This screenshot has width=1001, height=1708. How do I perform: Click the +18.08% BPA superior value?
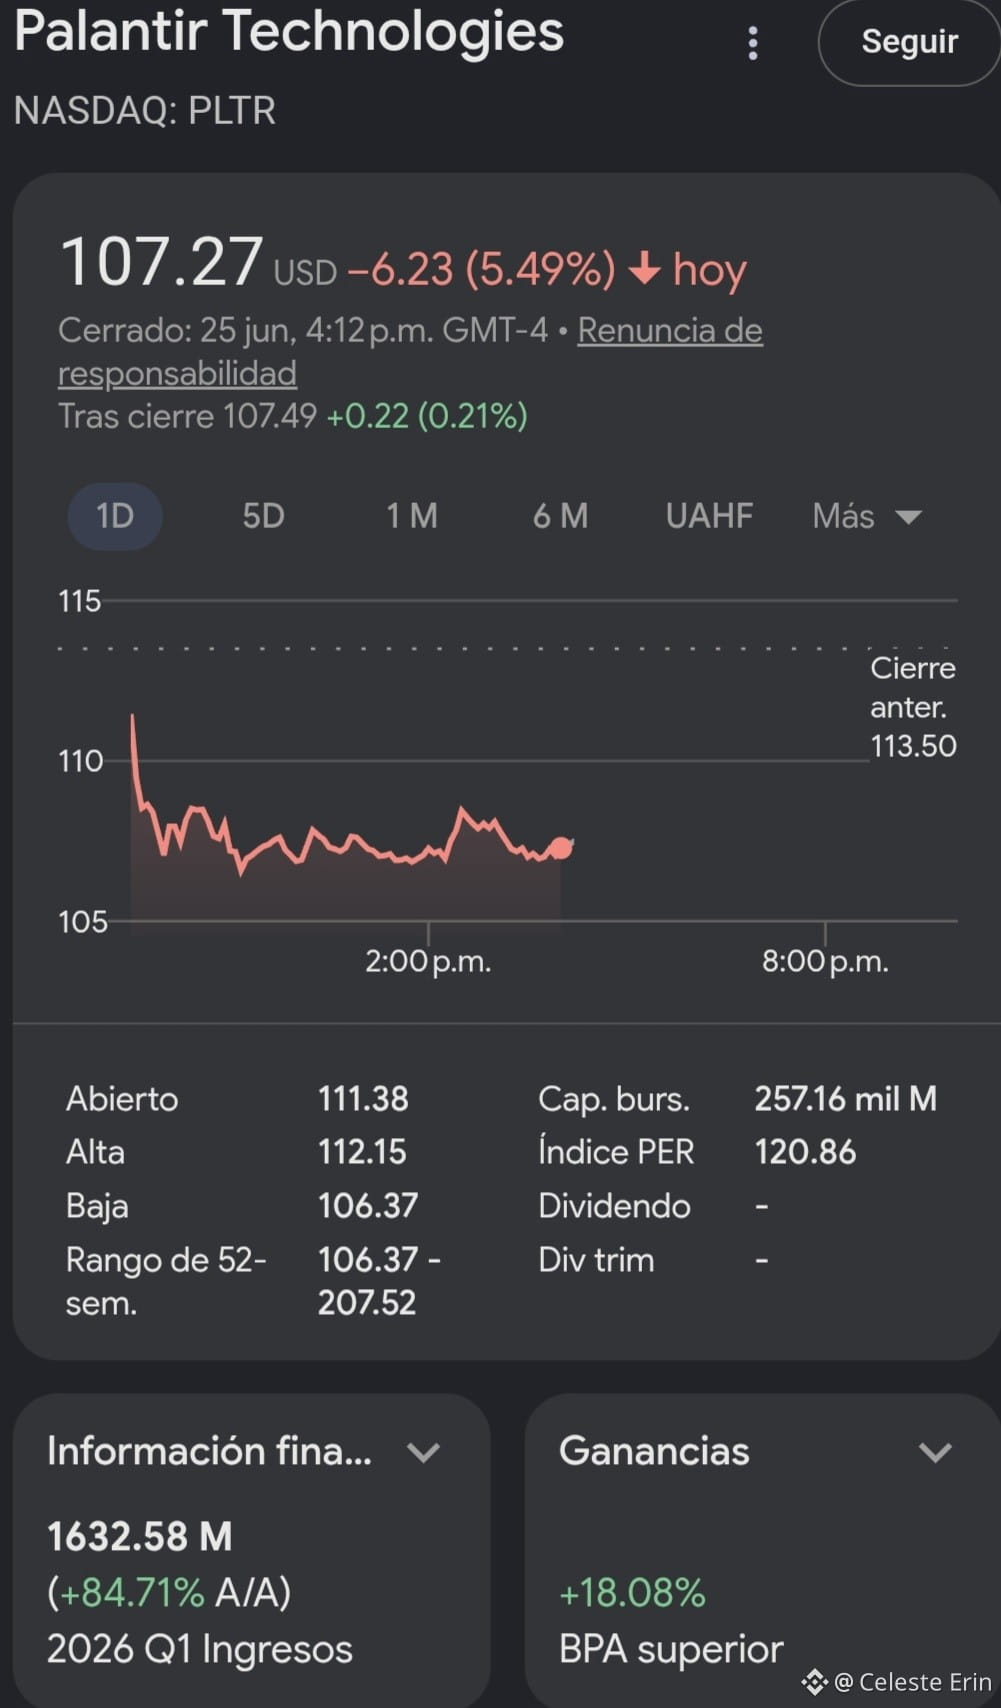point(632,1593)
